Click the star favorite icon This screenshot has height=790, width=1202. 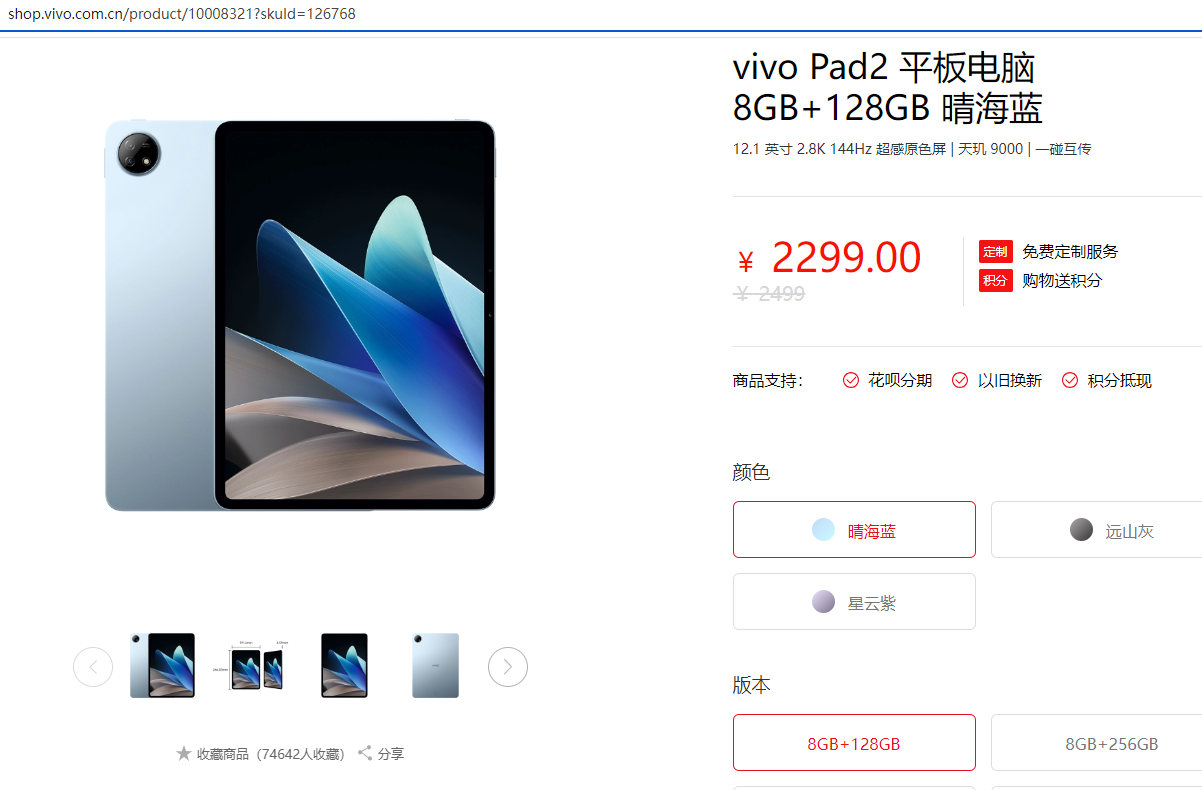click(x=184, y=753)
